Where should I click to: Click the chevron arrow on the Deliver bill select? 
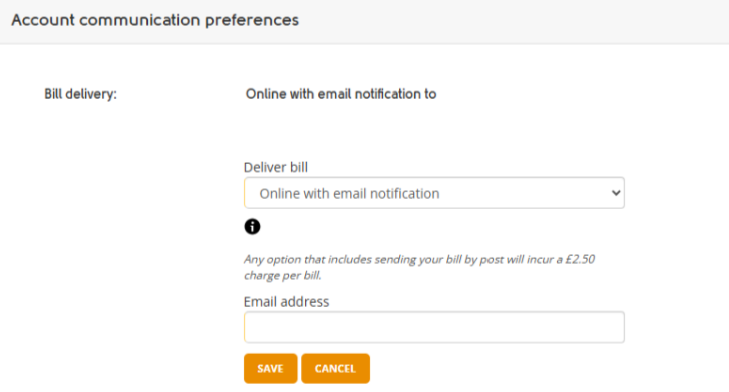(x=616, y=193)
